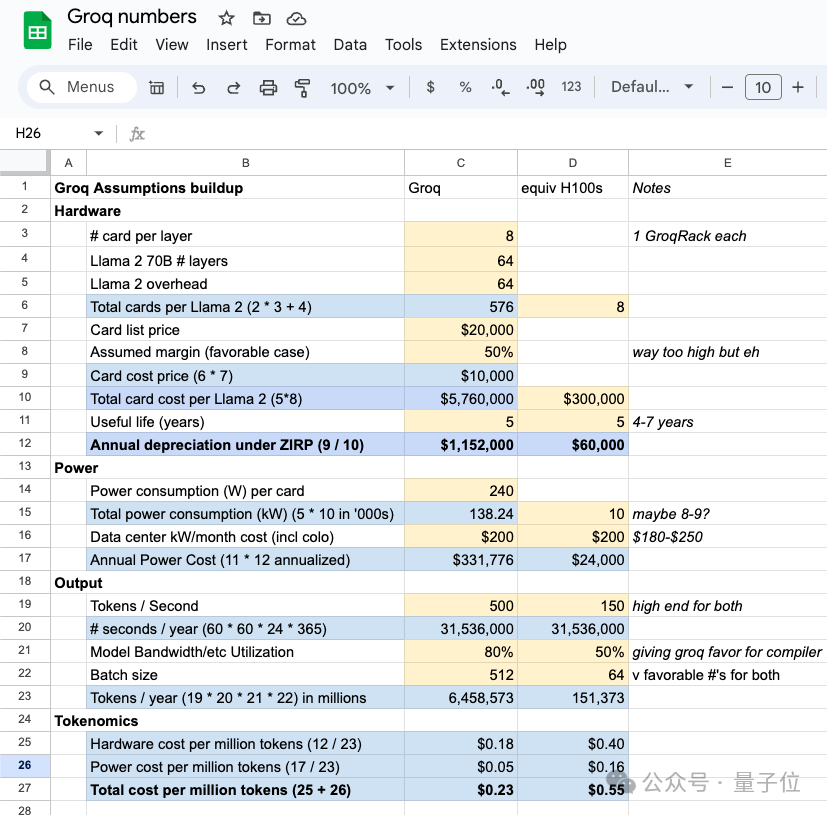The height and width of the screenshot is (815, 827).
Task: Click the undo arrow icon
Action: pos(198,88)
